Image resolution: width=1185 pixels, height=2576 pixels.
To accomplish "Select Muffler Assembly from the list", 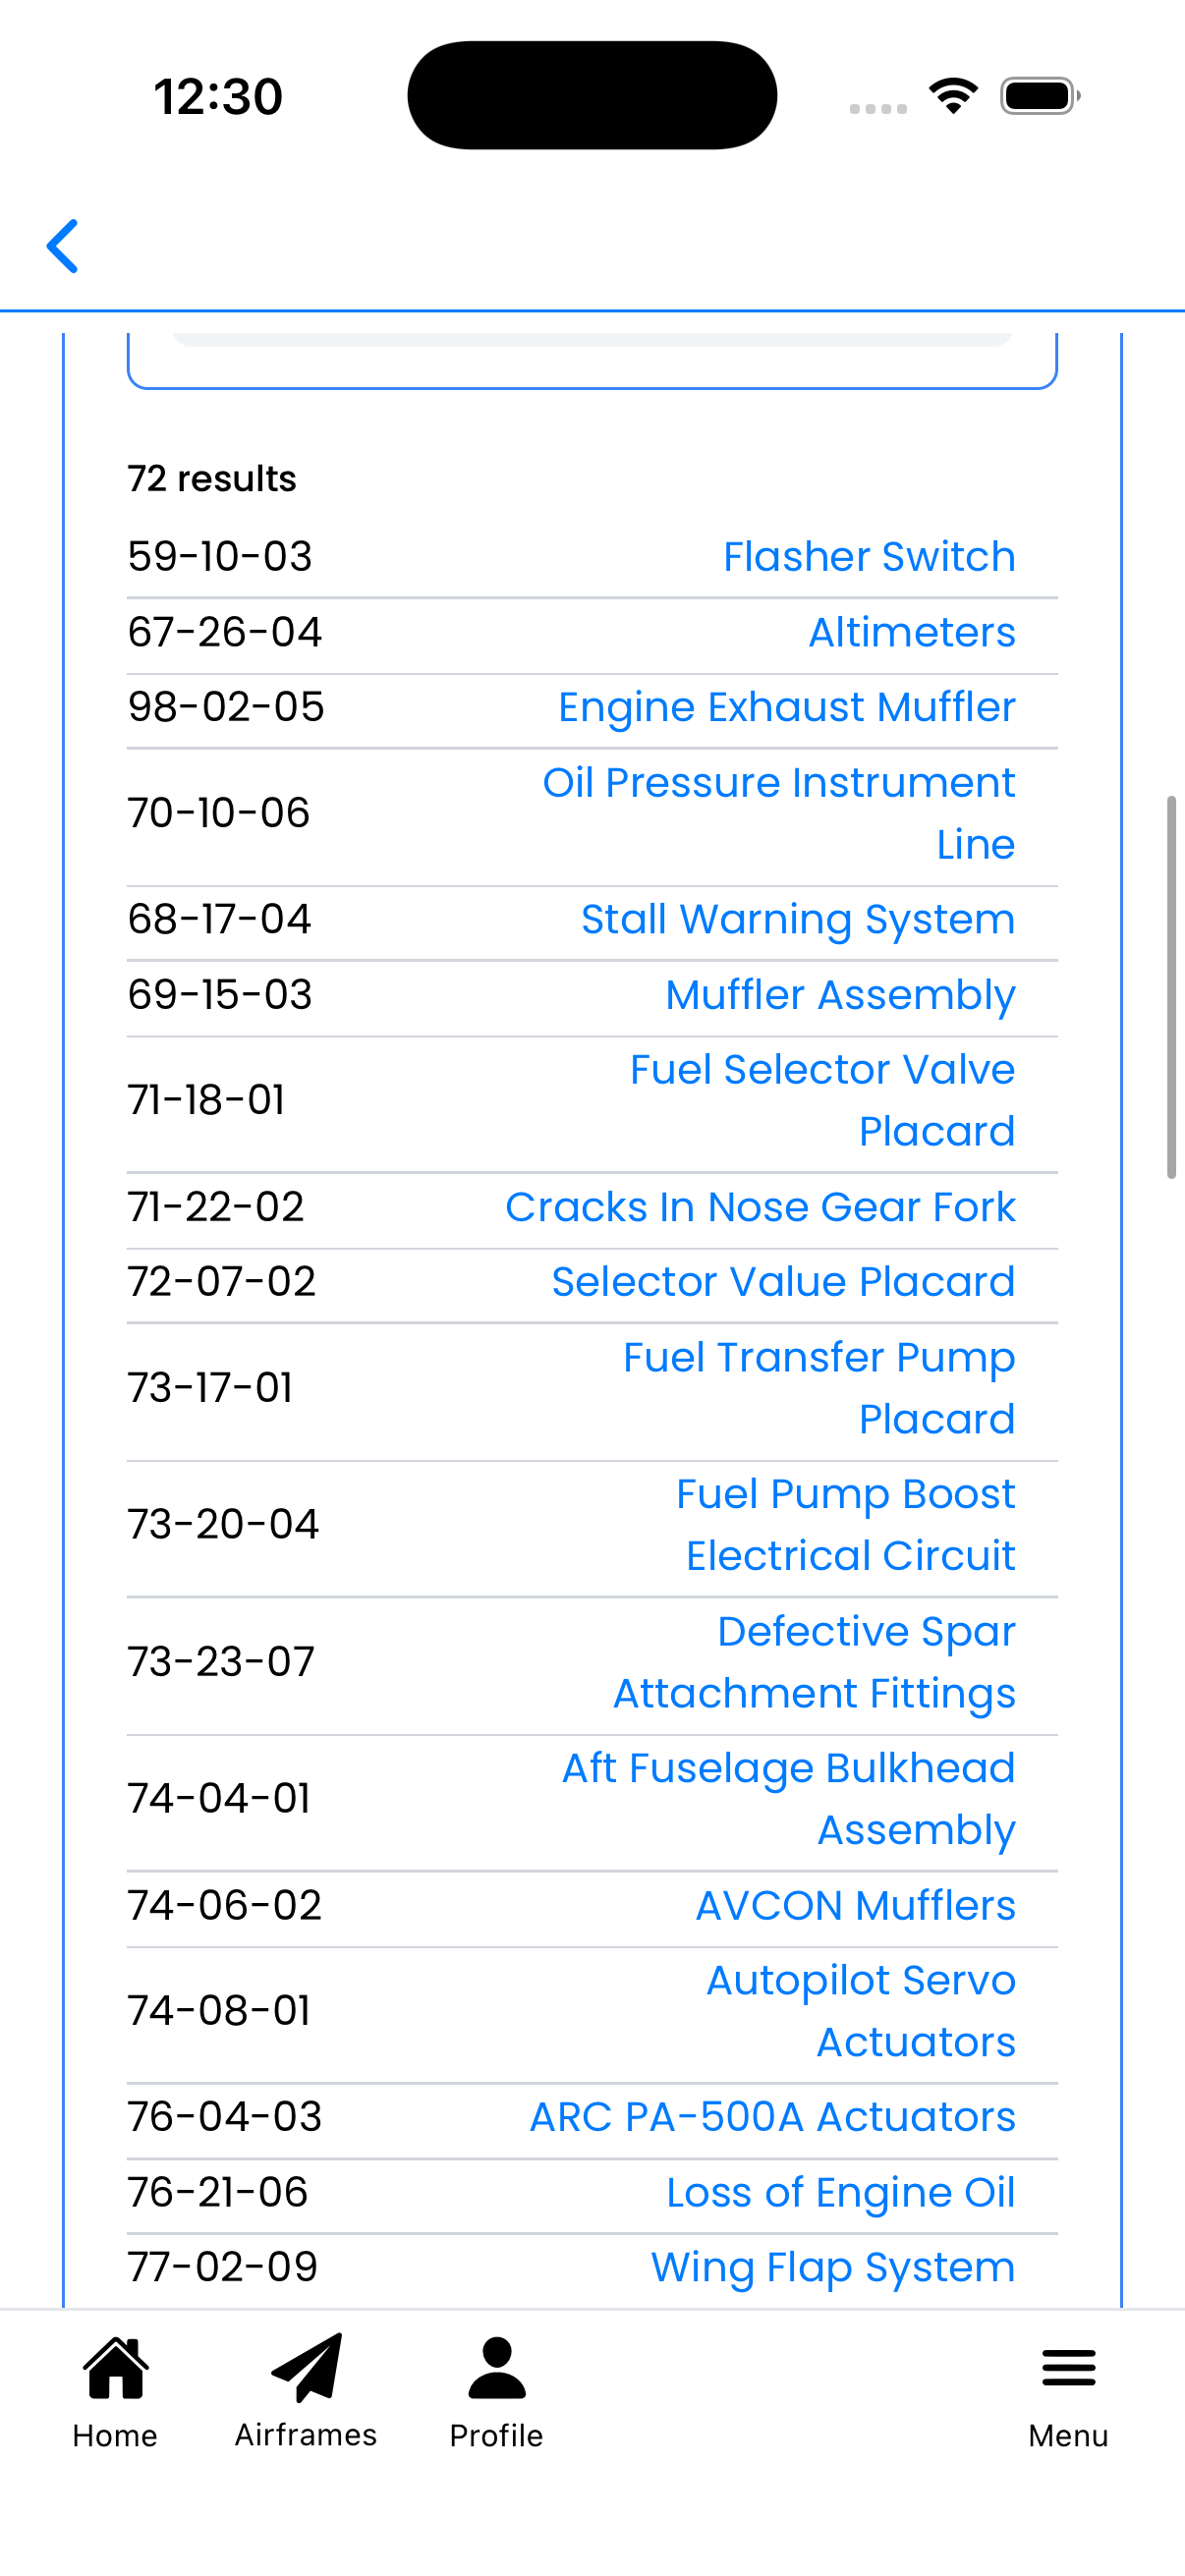I will [840, 994].
